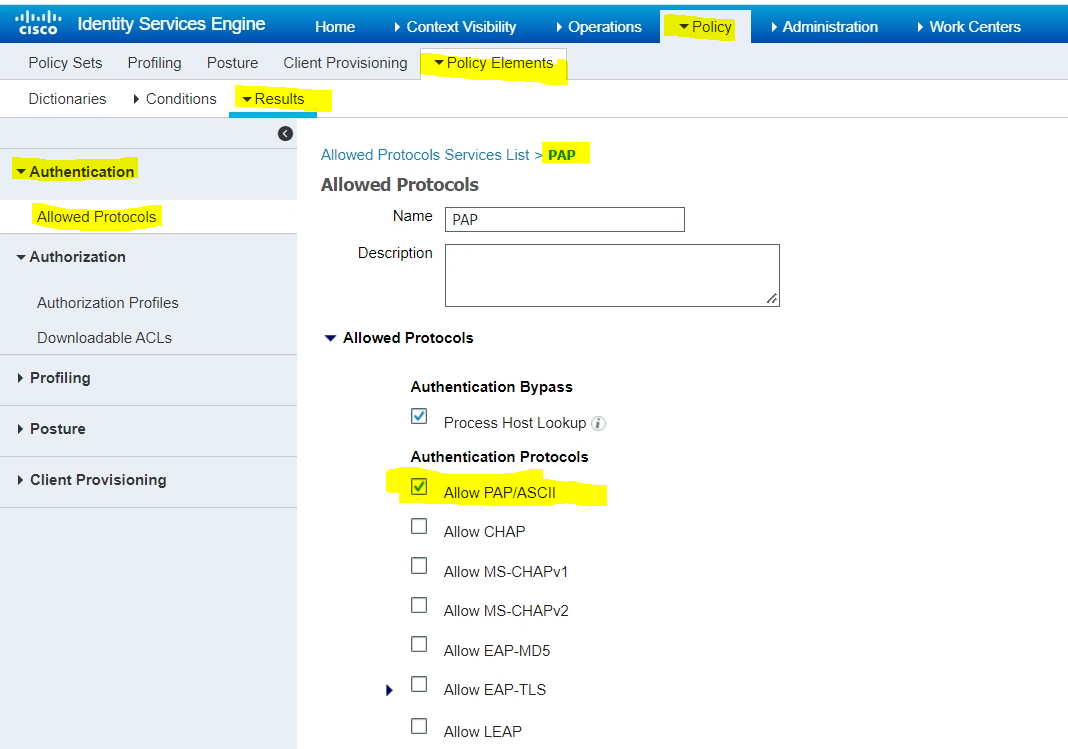The height and width of the screenshot is (749, 1068).
Task: Disable the Allow PAP/ASCII checkbox
Action: click(419, 487)
